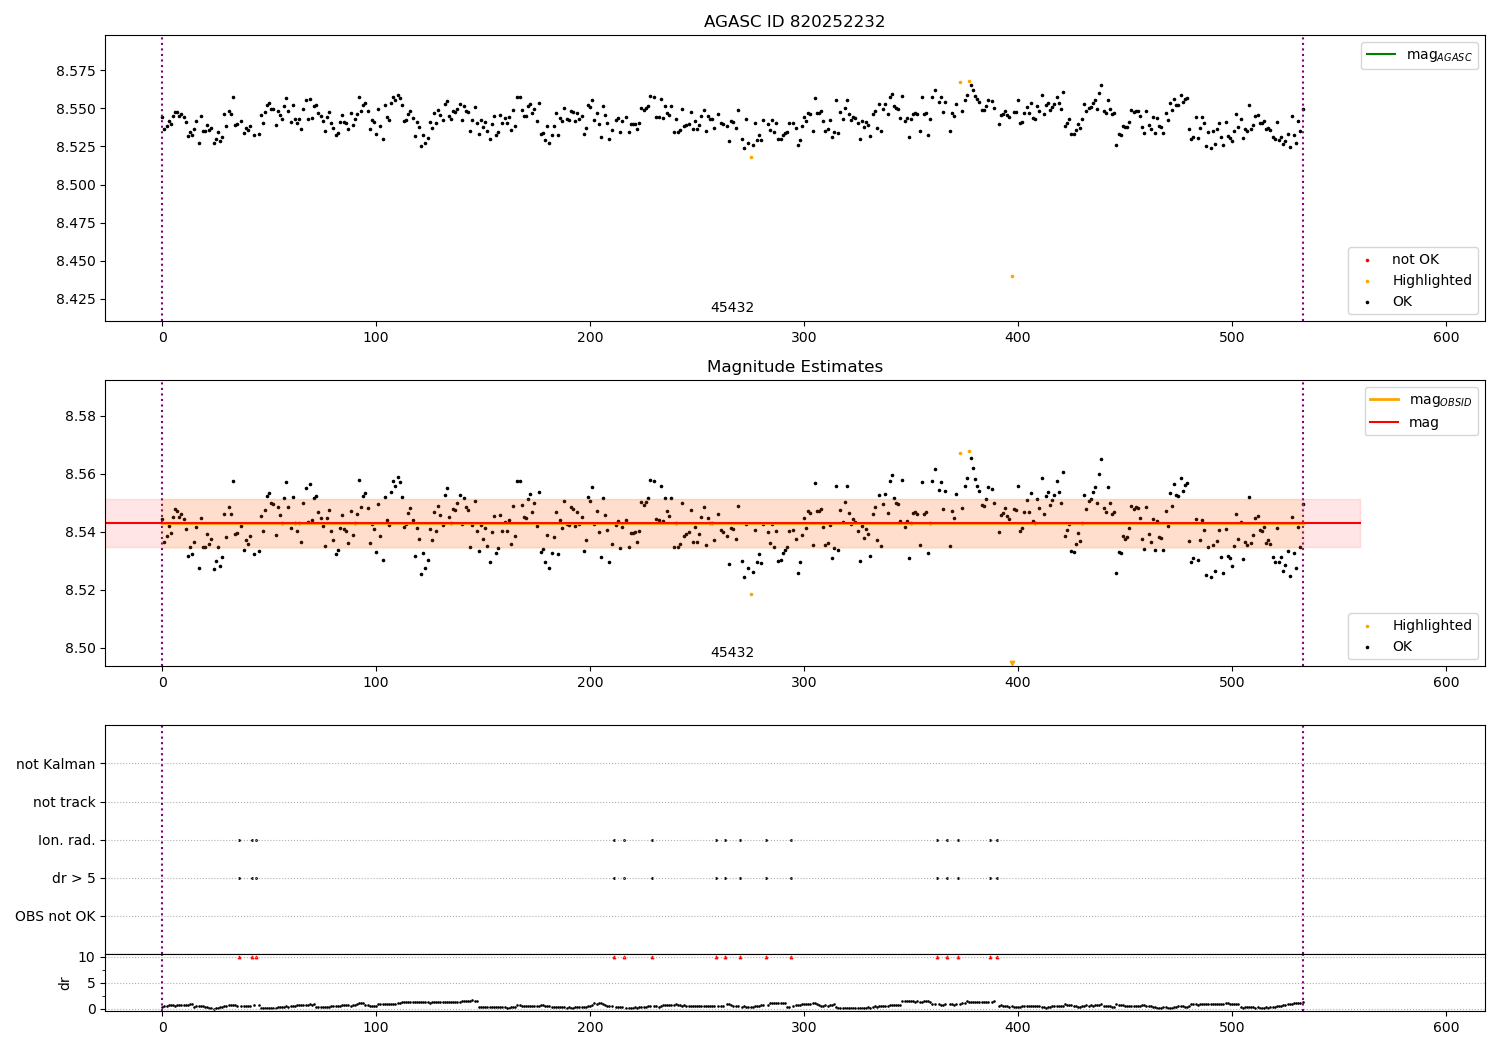The image size is (1500, 1050).
Task: Click the rotated 'dr' y-axis label
Action: tap(65, 983)
